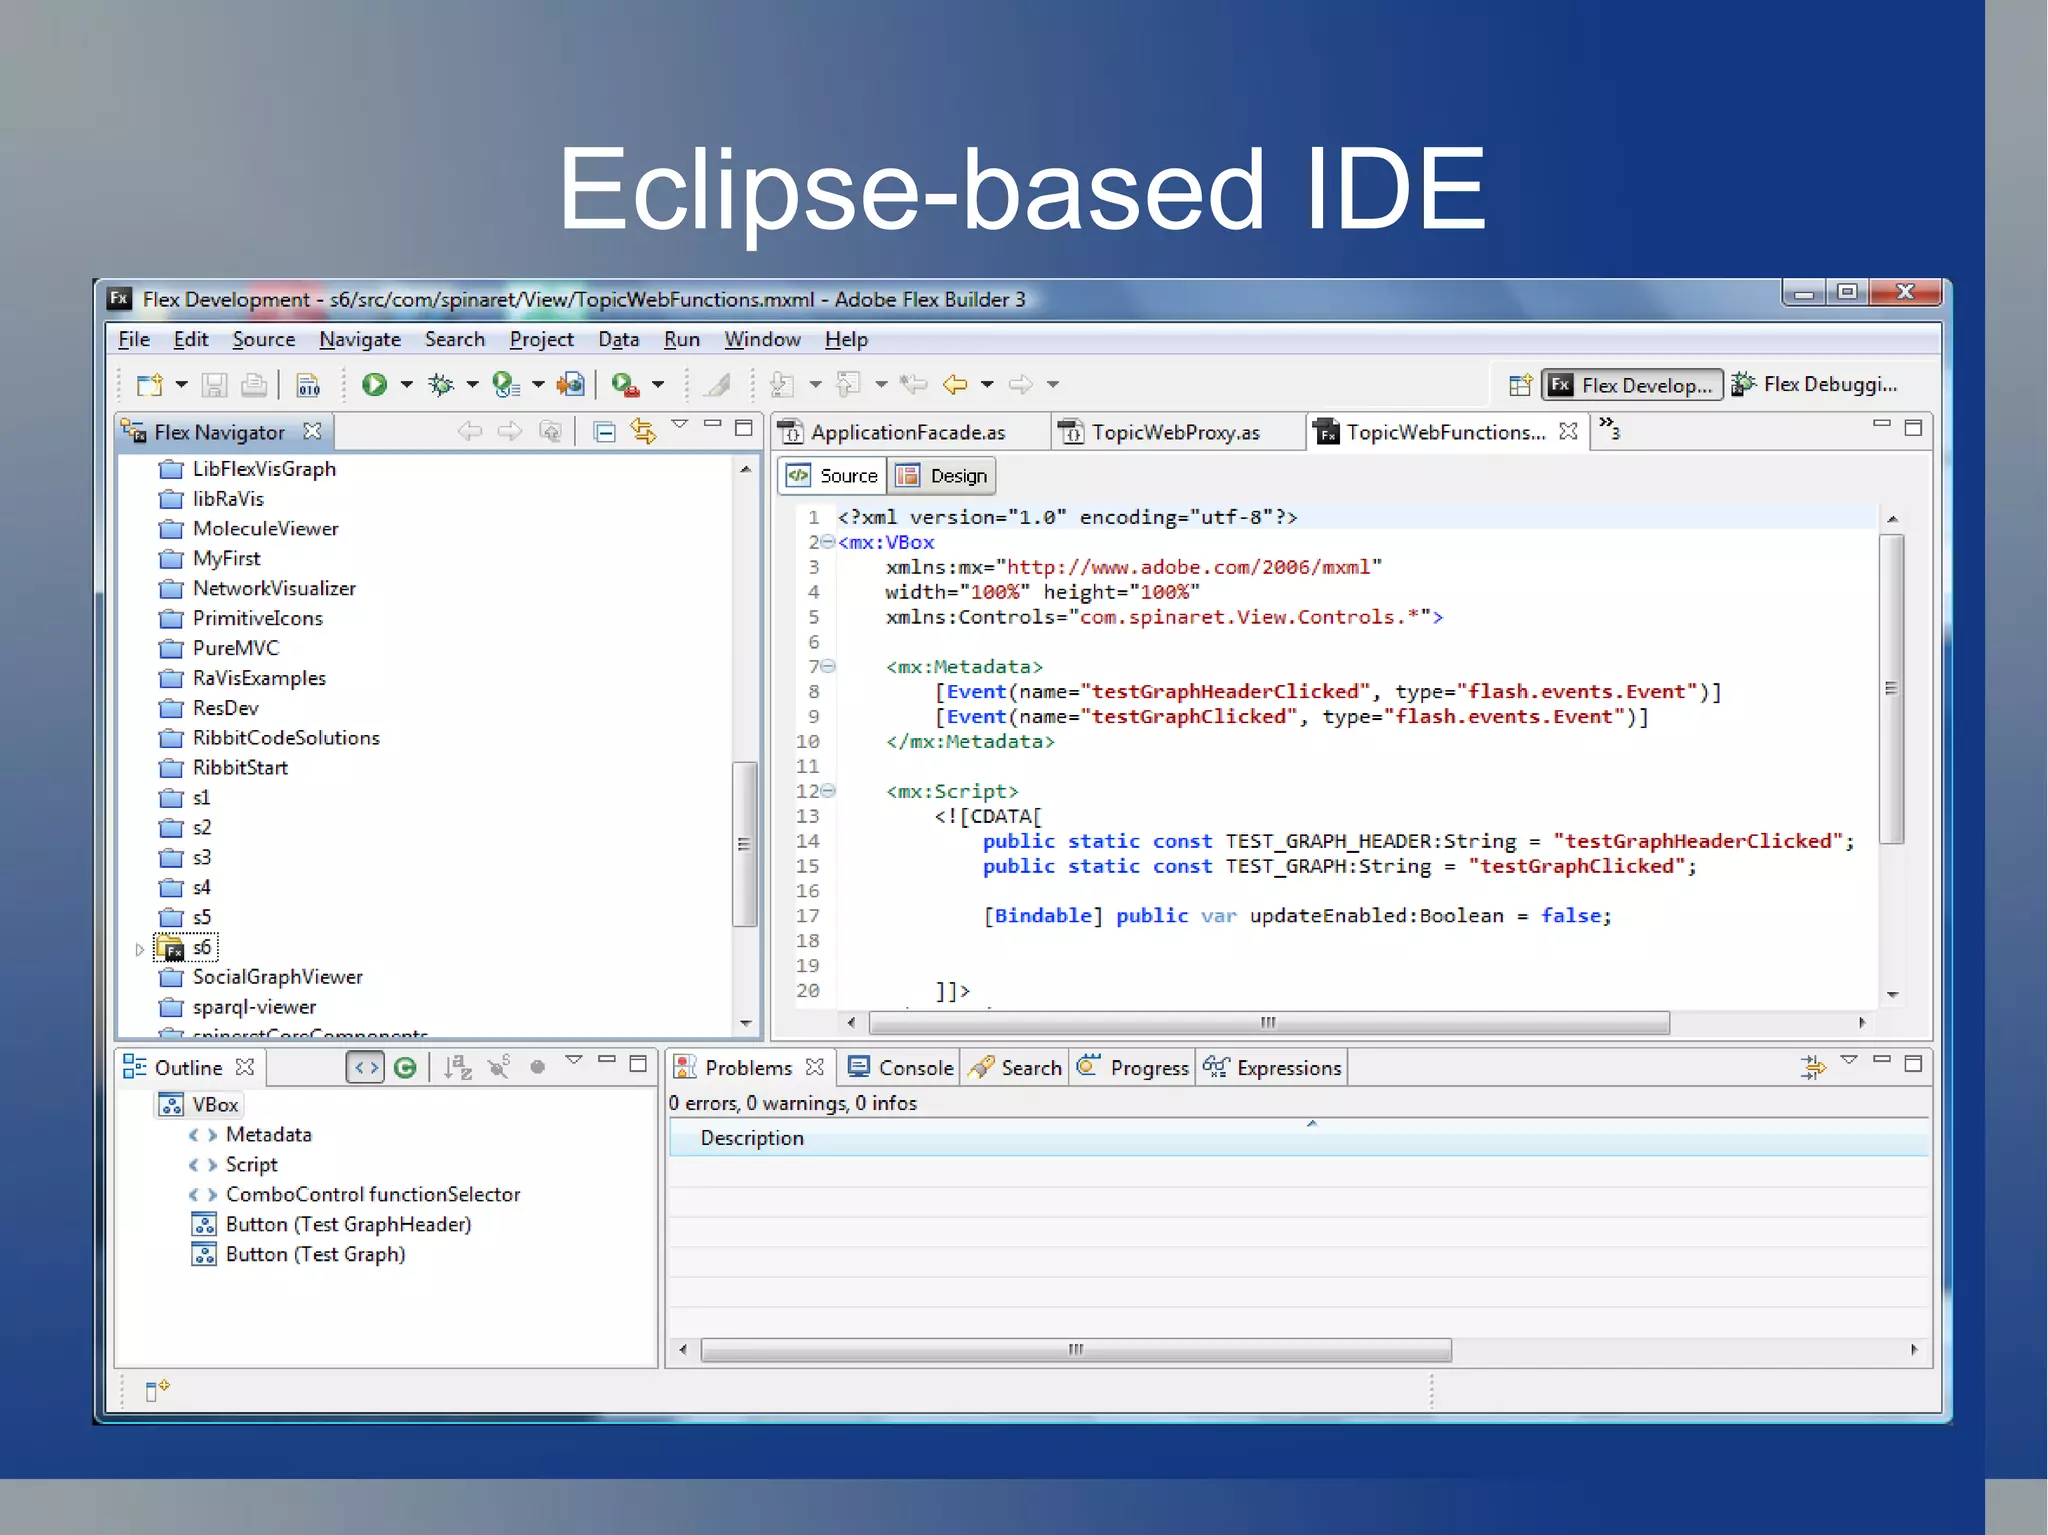Click the fast view icon in status bar
The width and height of the screenshot is (2048, 1535).
click(157, 1389)
